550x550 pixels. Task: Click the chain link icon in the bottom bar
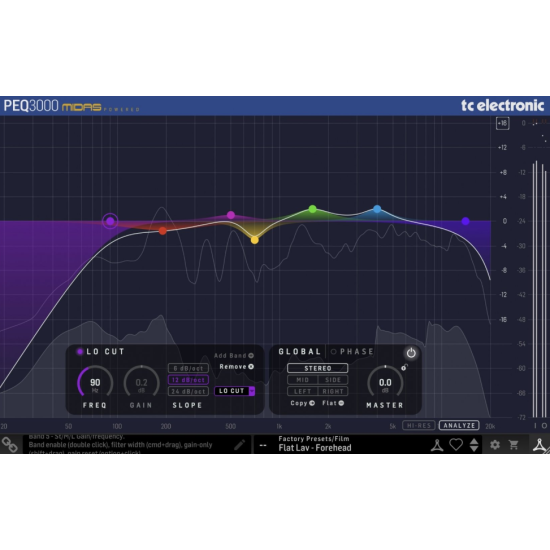point(9,445)
